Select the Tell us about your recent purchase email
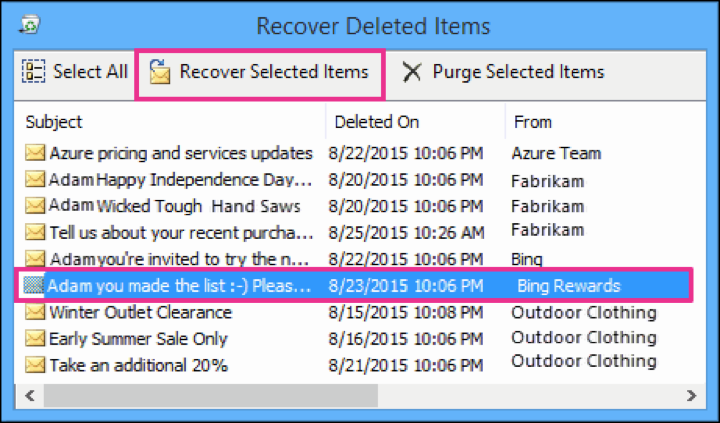This screenshot has height=423, width=720. (180, 232)
